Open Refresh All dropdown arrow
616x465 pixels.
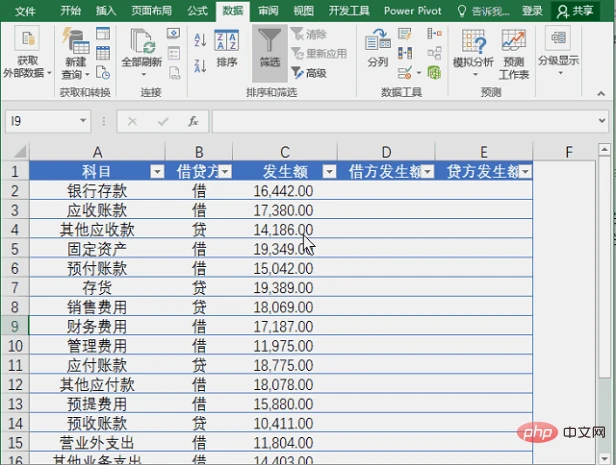pos(143,74)
